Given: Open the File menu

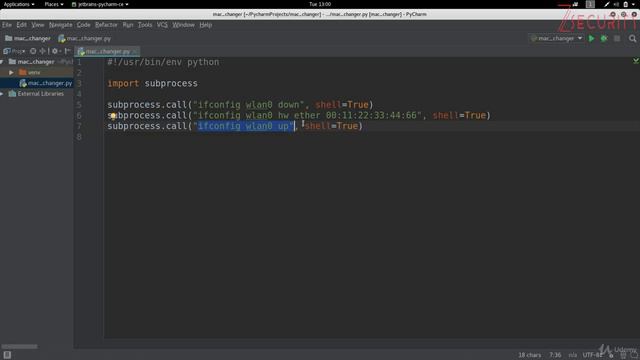Looking at the screenshot, I should [x=7, y=25].
